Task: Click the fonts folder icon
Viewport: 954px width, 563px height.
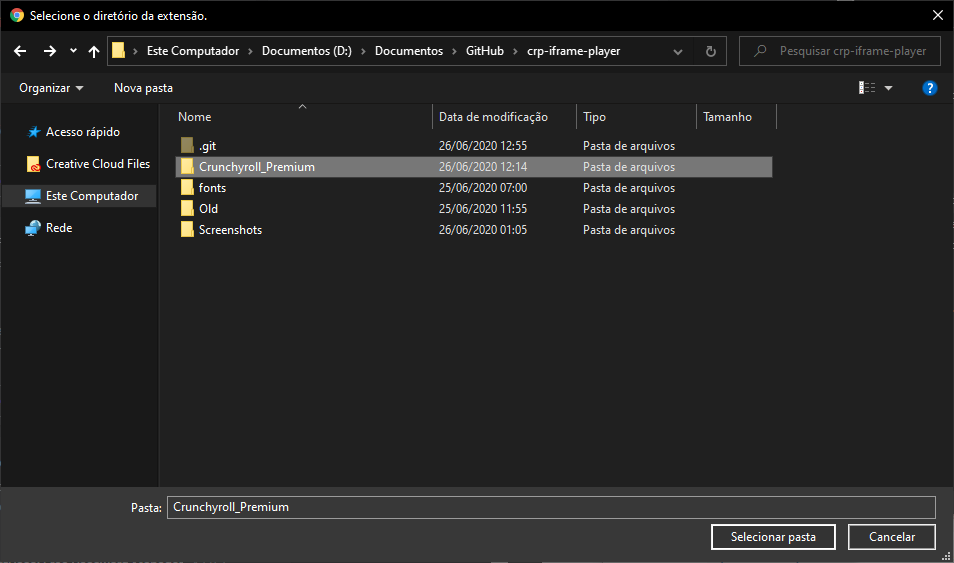Action: point(187,187)
